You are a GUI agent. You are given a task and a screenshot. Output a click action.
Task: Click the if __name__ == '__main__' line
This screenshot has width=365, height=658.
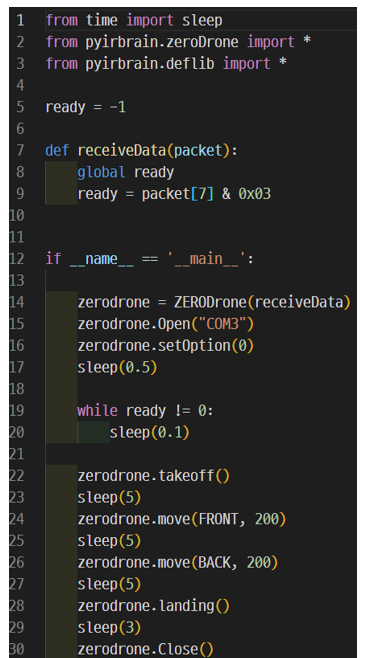click(x=150, y=258)
